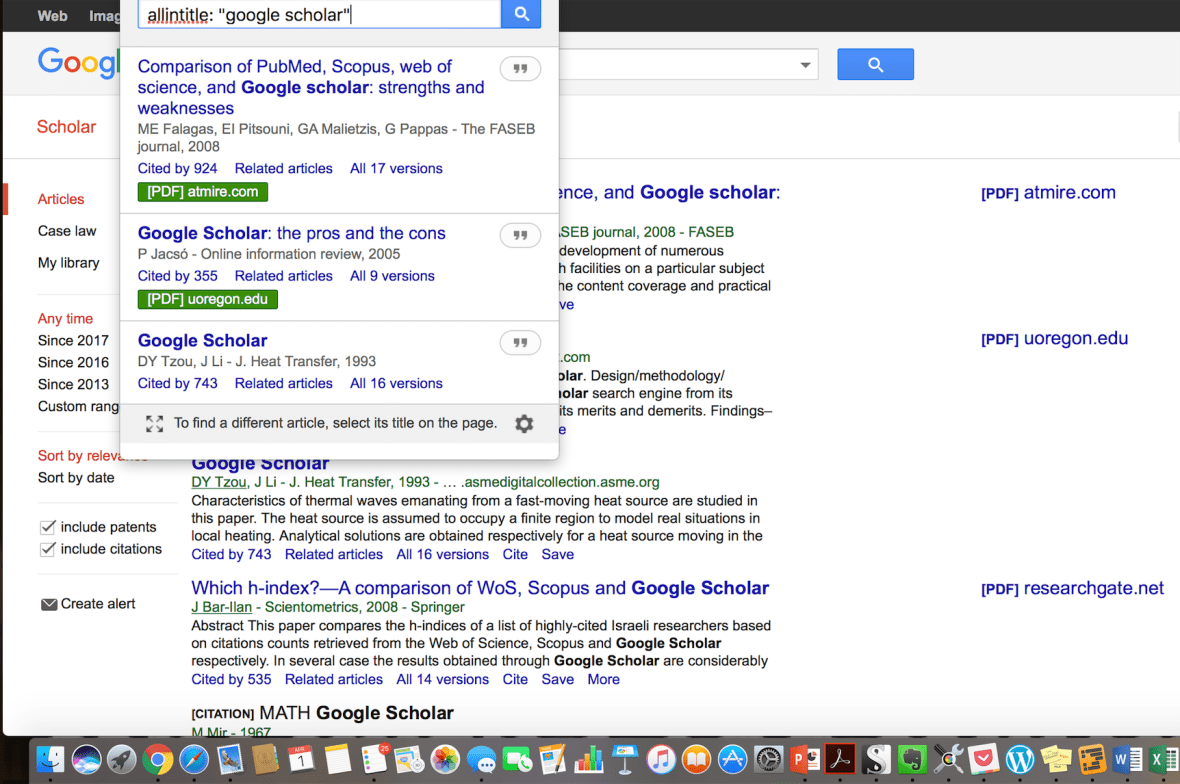Click the quote icon on the pros and cons result
1180x784 pixels.
[520, 235]
